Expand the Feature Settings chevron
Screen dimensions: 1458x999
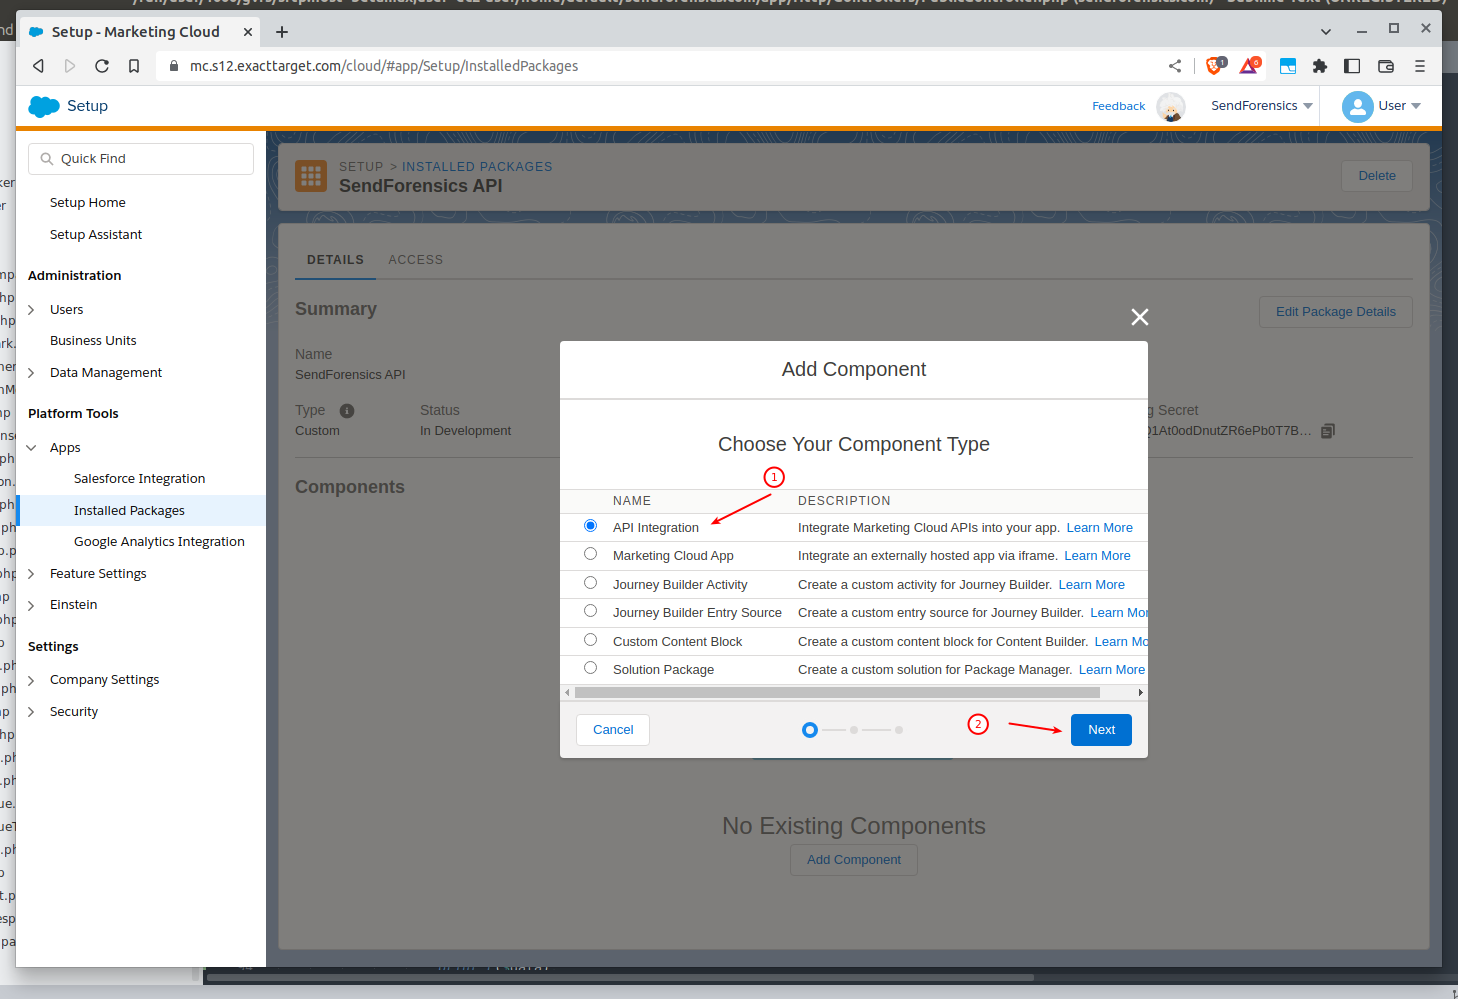(x=31, y=574)
